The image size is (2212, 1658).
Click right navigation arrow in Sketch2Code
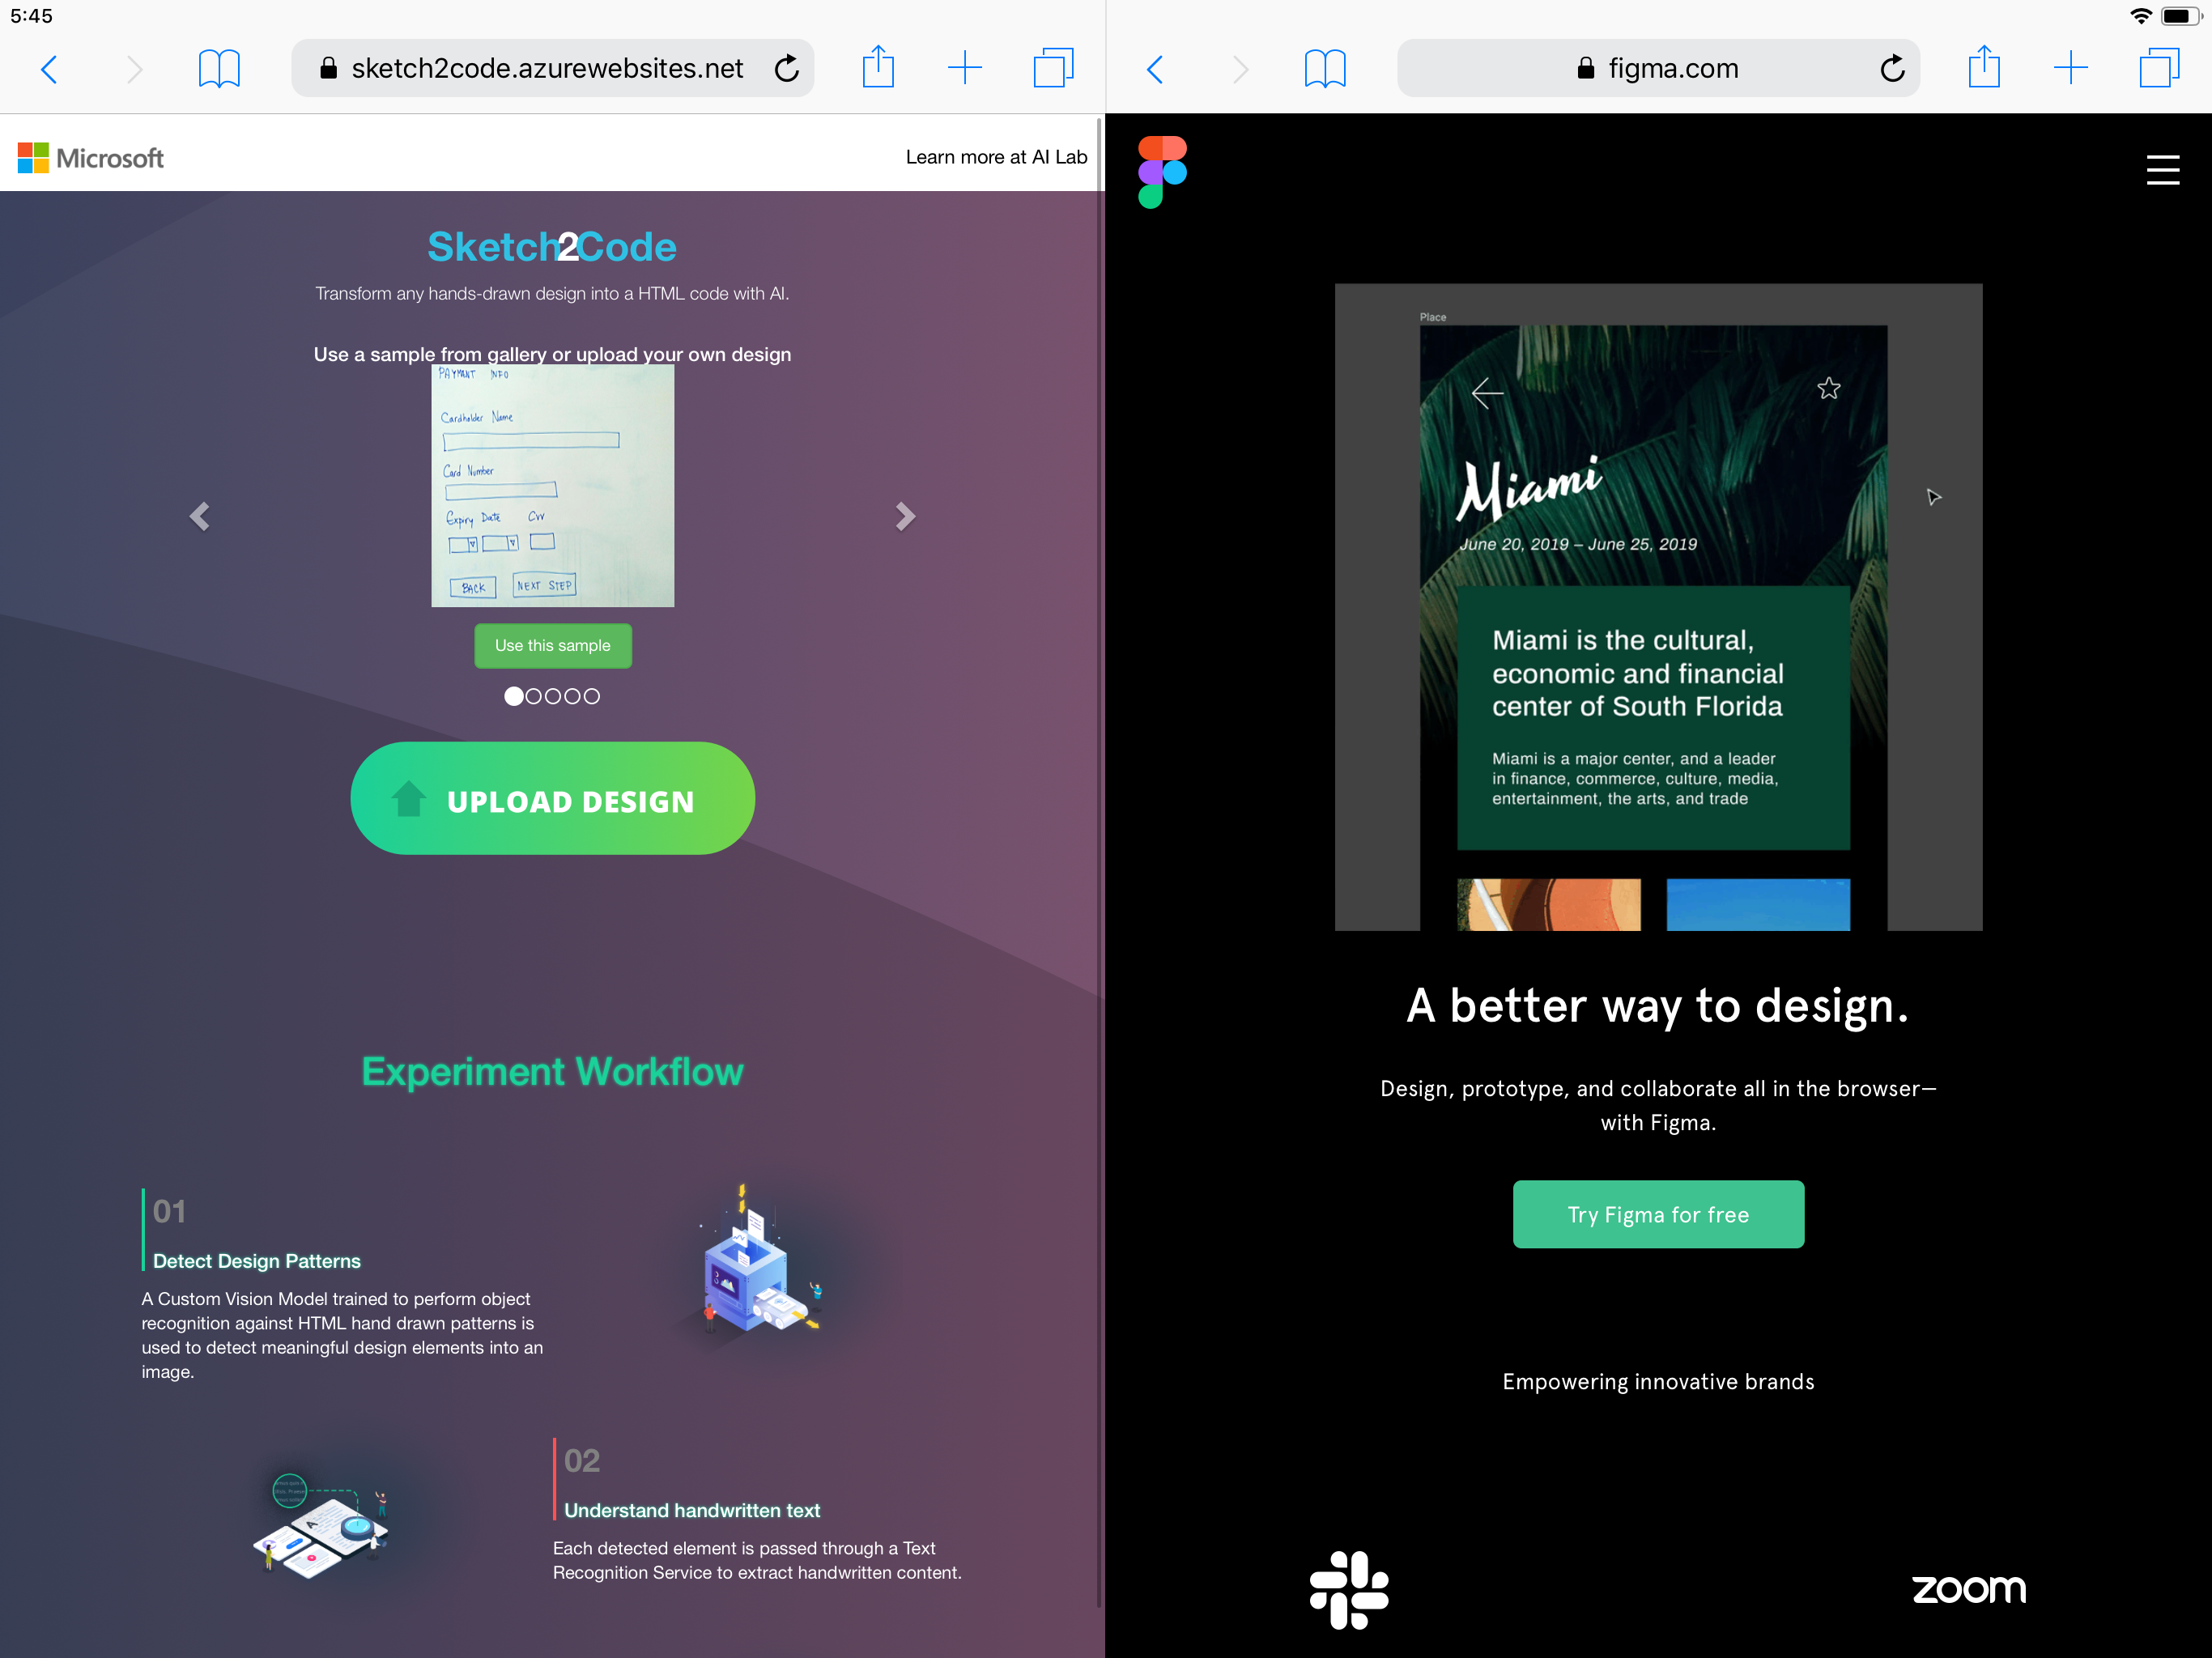point(902,516)
